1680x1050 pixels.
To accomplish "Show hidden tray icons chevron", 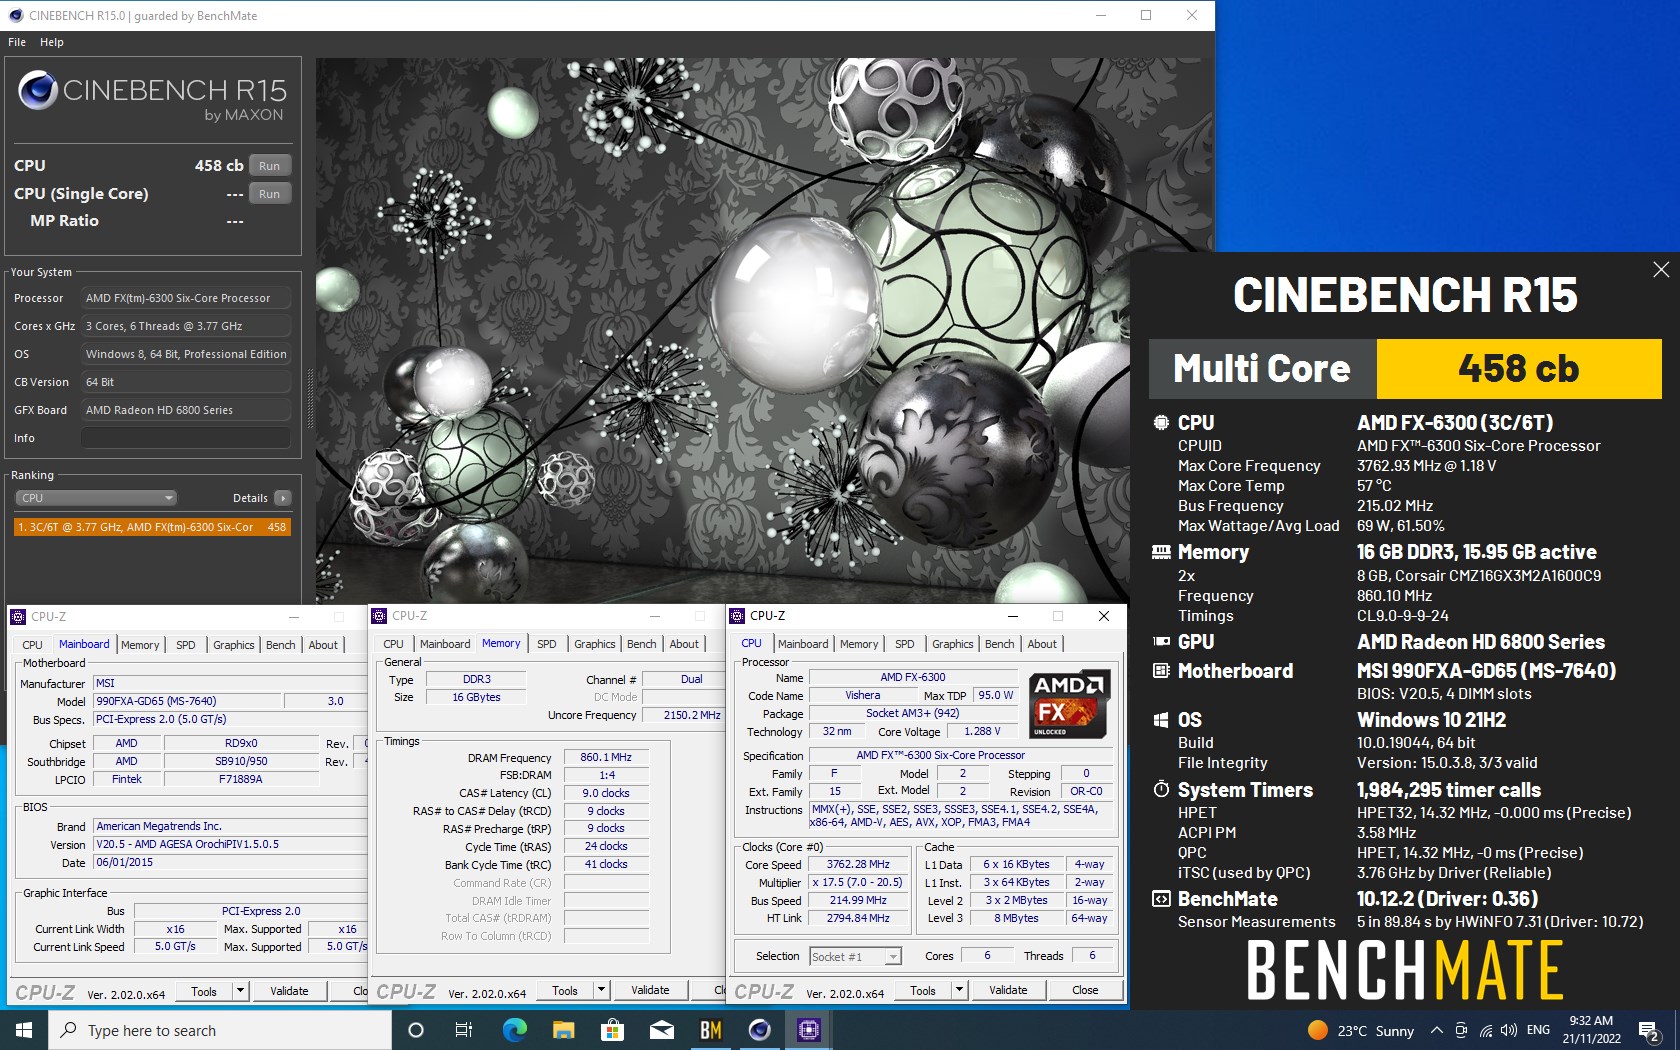I will pos(1436,1030).
